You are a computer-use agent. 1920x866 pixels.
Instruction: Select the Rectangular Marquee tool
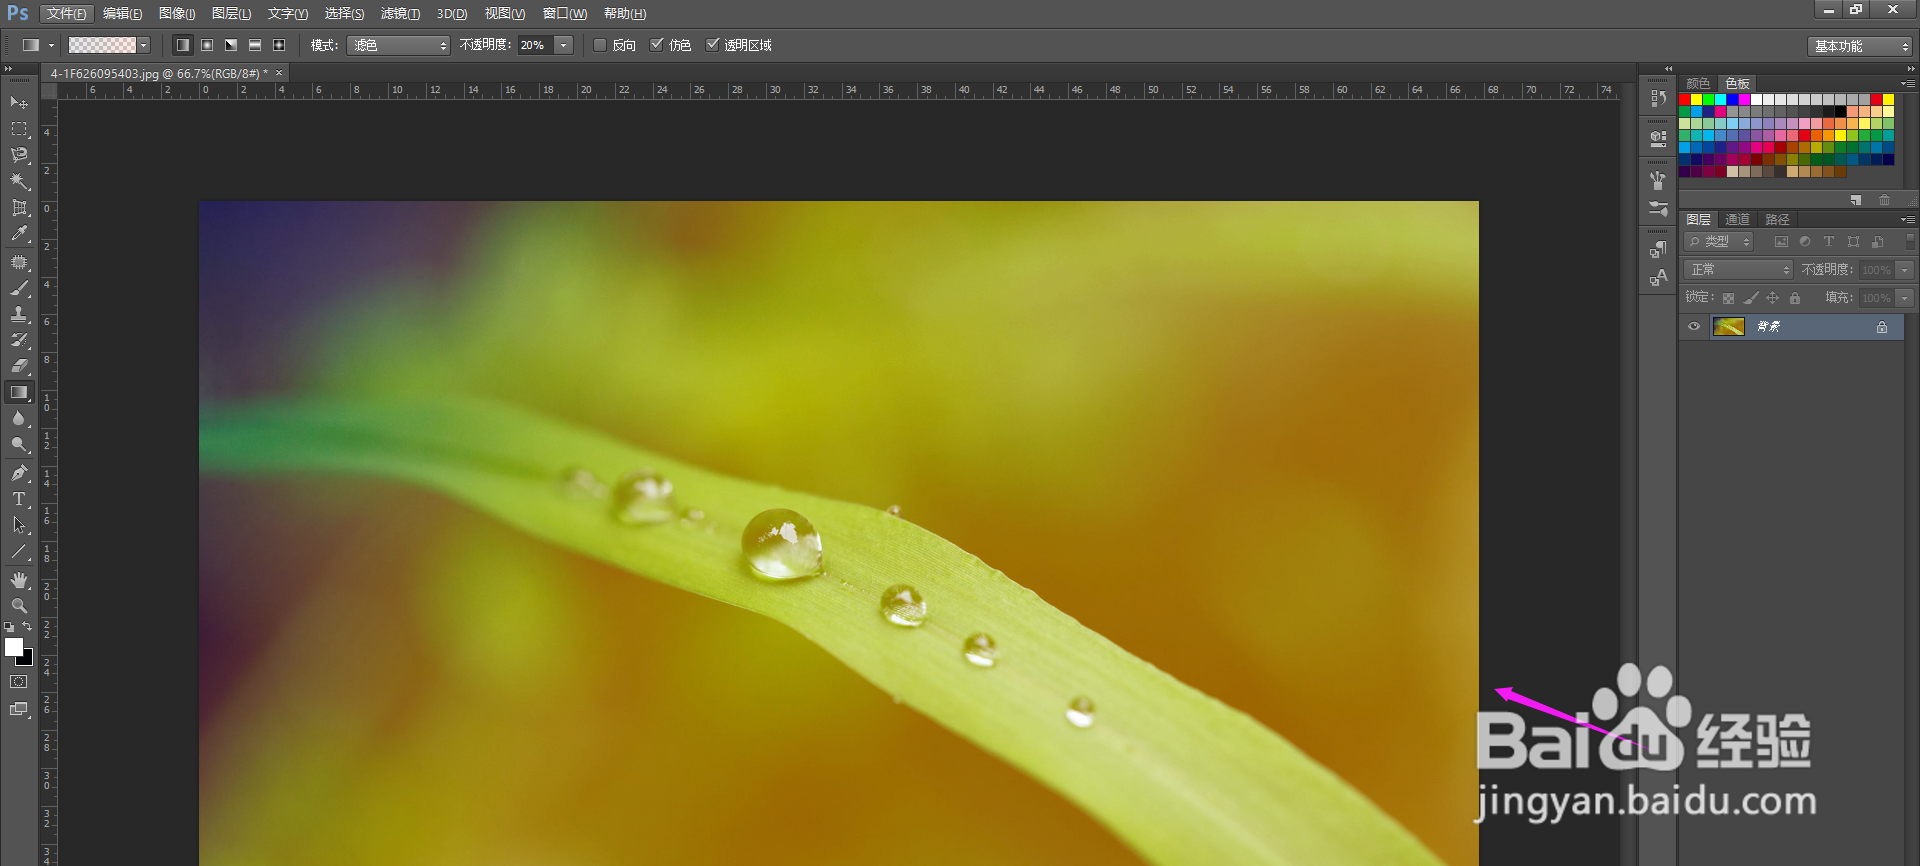click(x=19, y=129)
